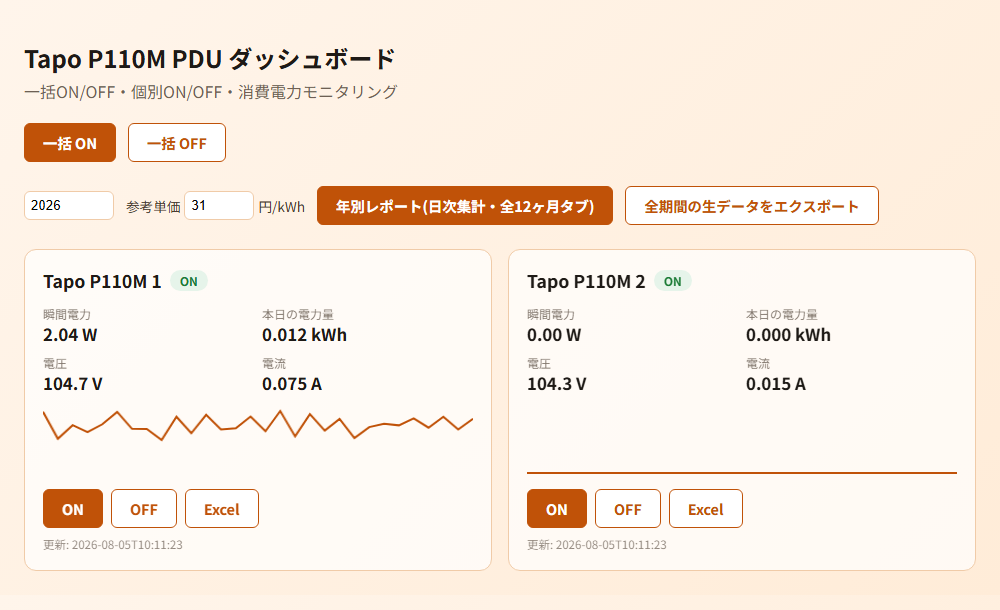Click the ON status badge of Tapo P110M 1
Viewport: 1000px width, 610px height.
coord(189,281)
